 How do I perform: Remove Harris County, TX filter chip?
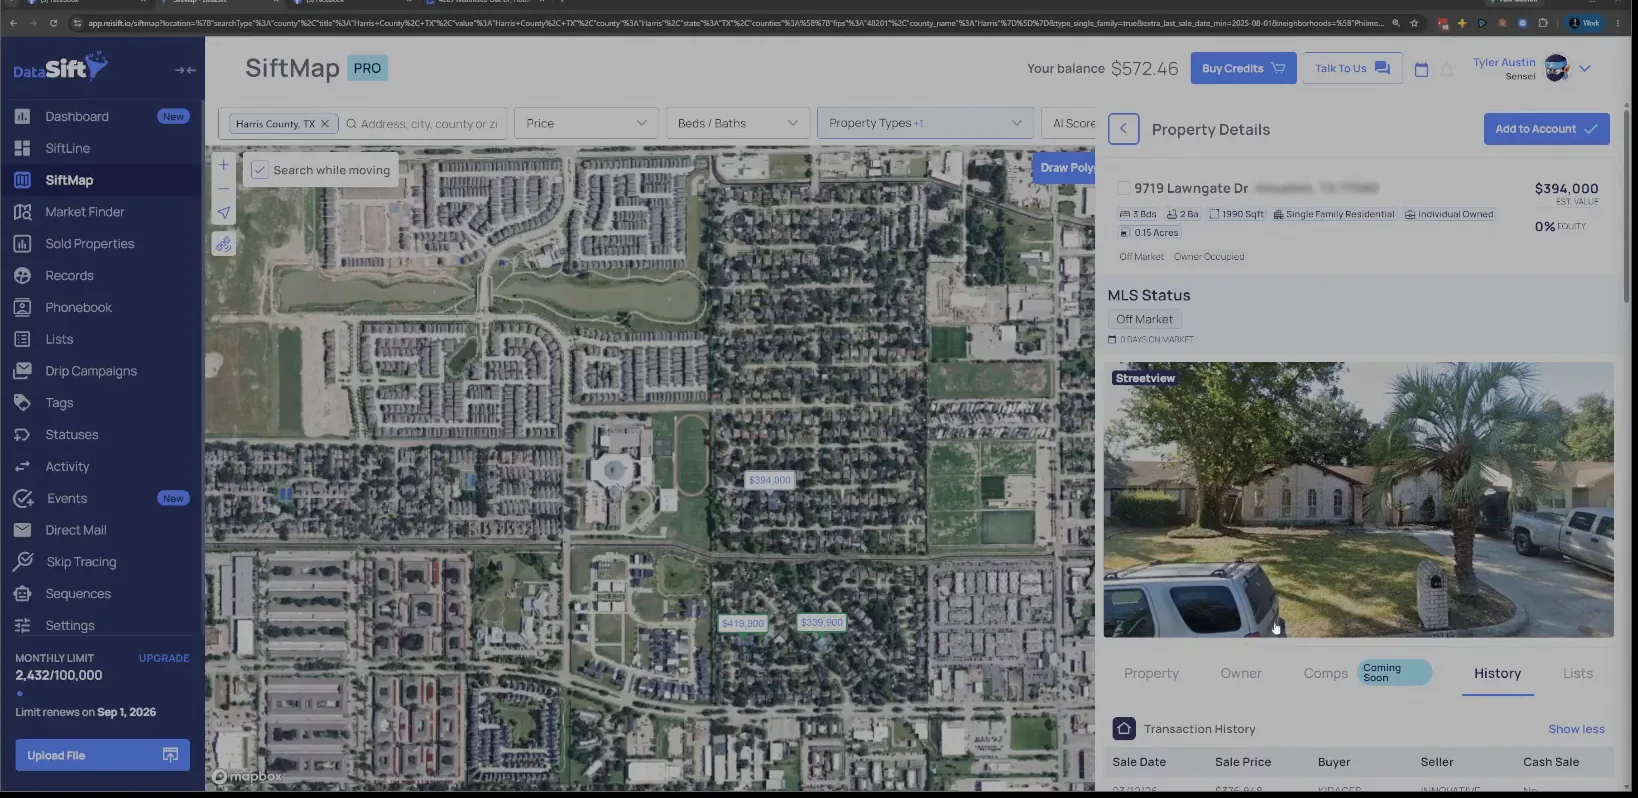point(324,124)
